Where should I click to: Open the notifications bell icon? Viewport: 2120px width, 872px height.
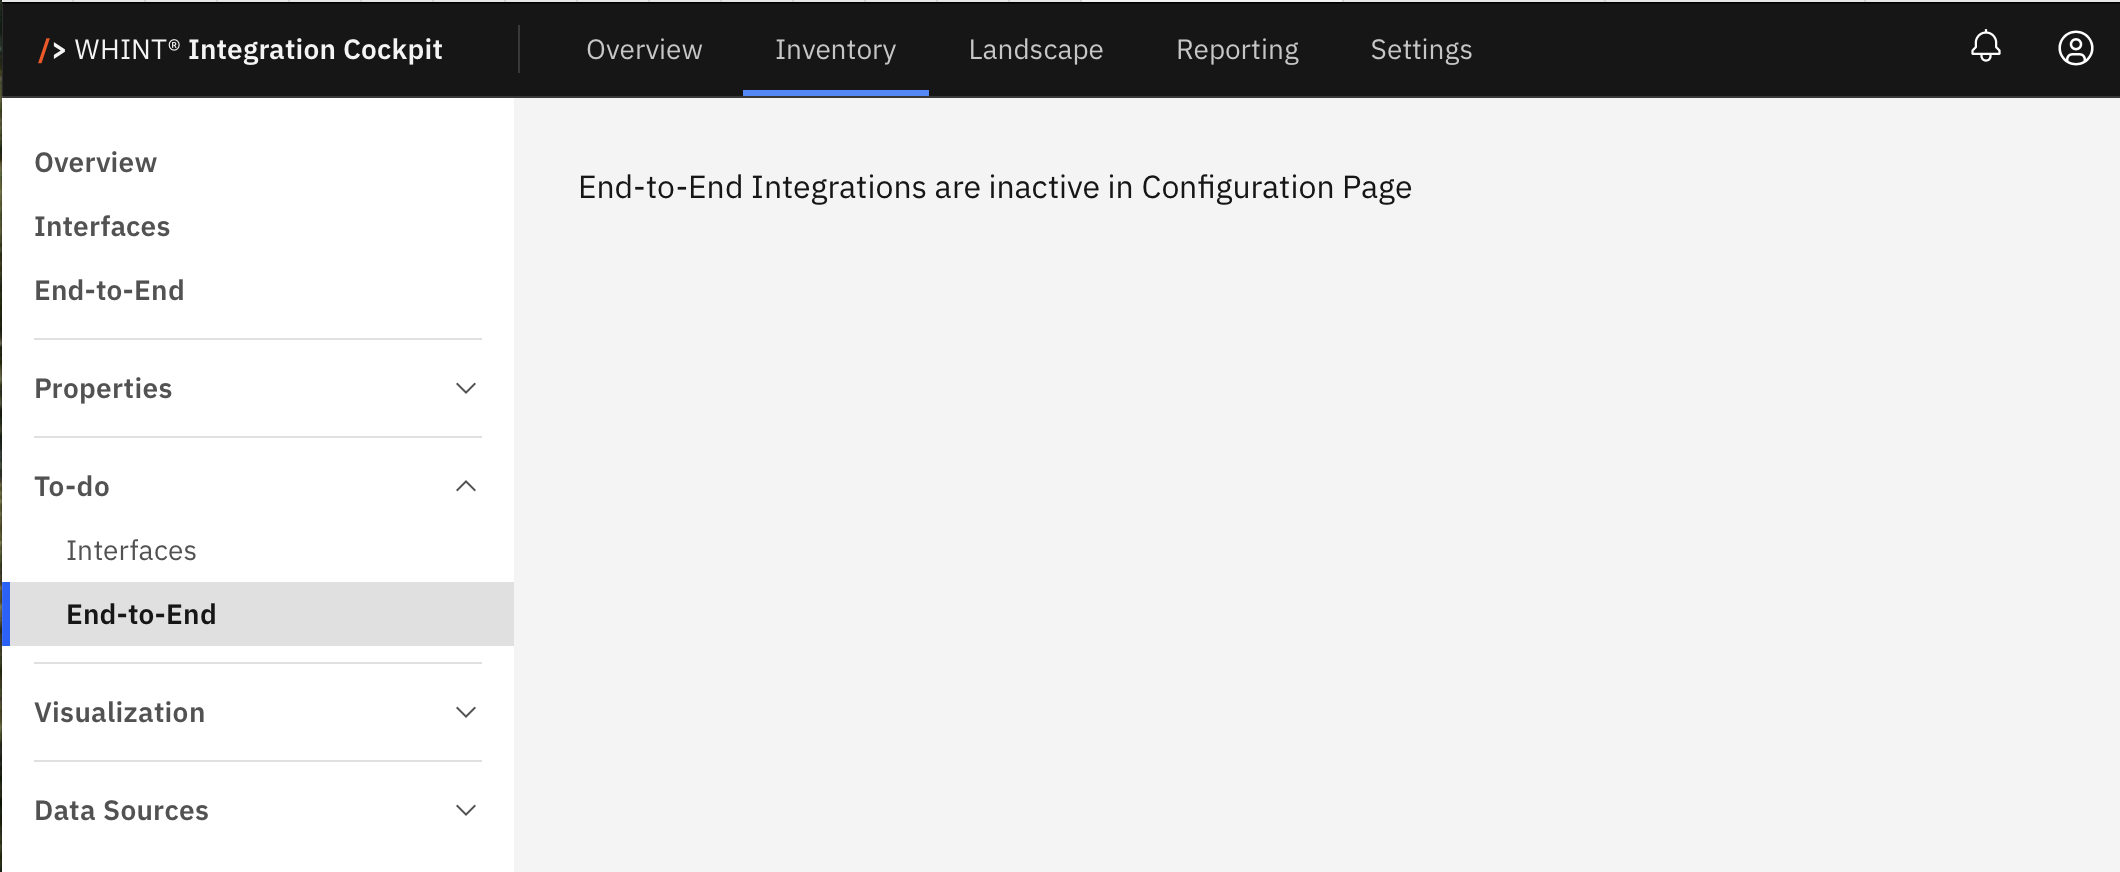1985,47
